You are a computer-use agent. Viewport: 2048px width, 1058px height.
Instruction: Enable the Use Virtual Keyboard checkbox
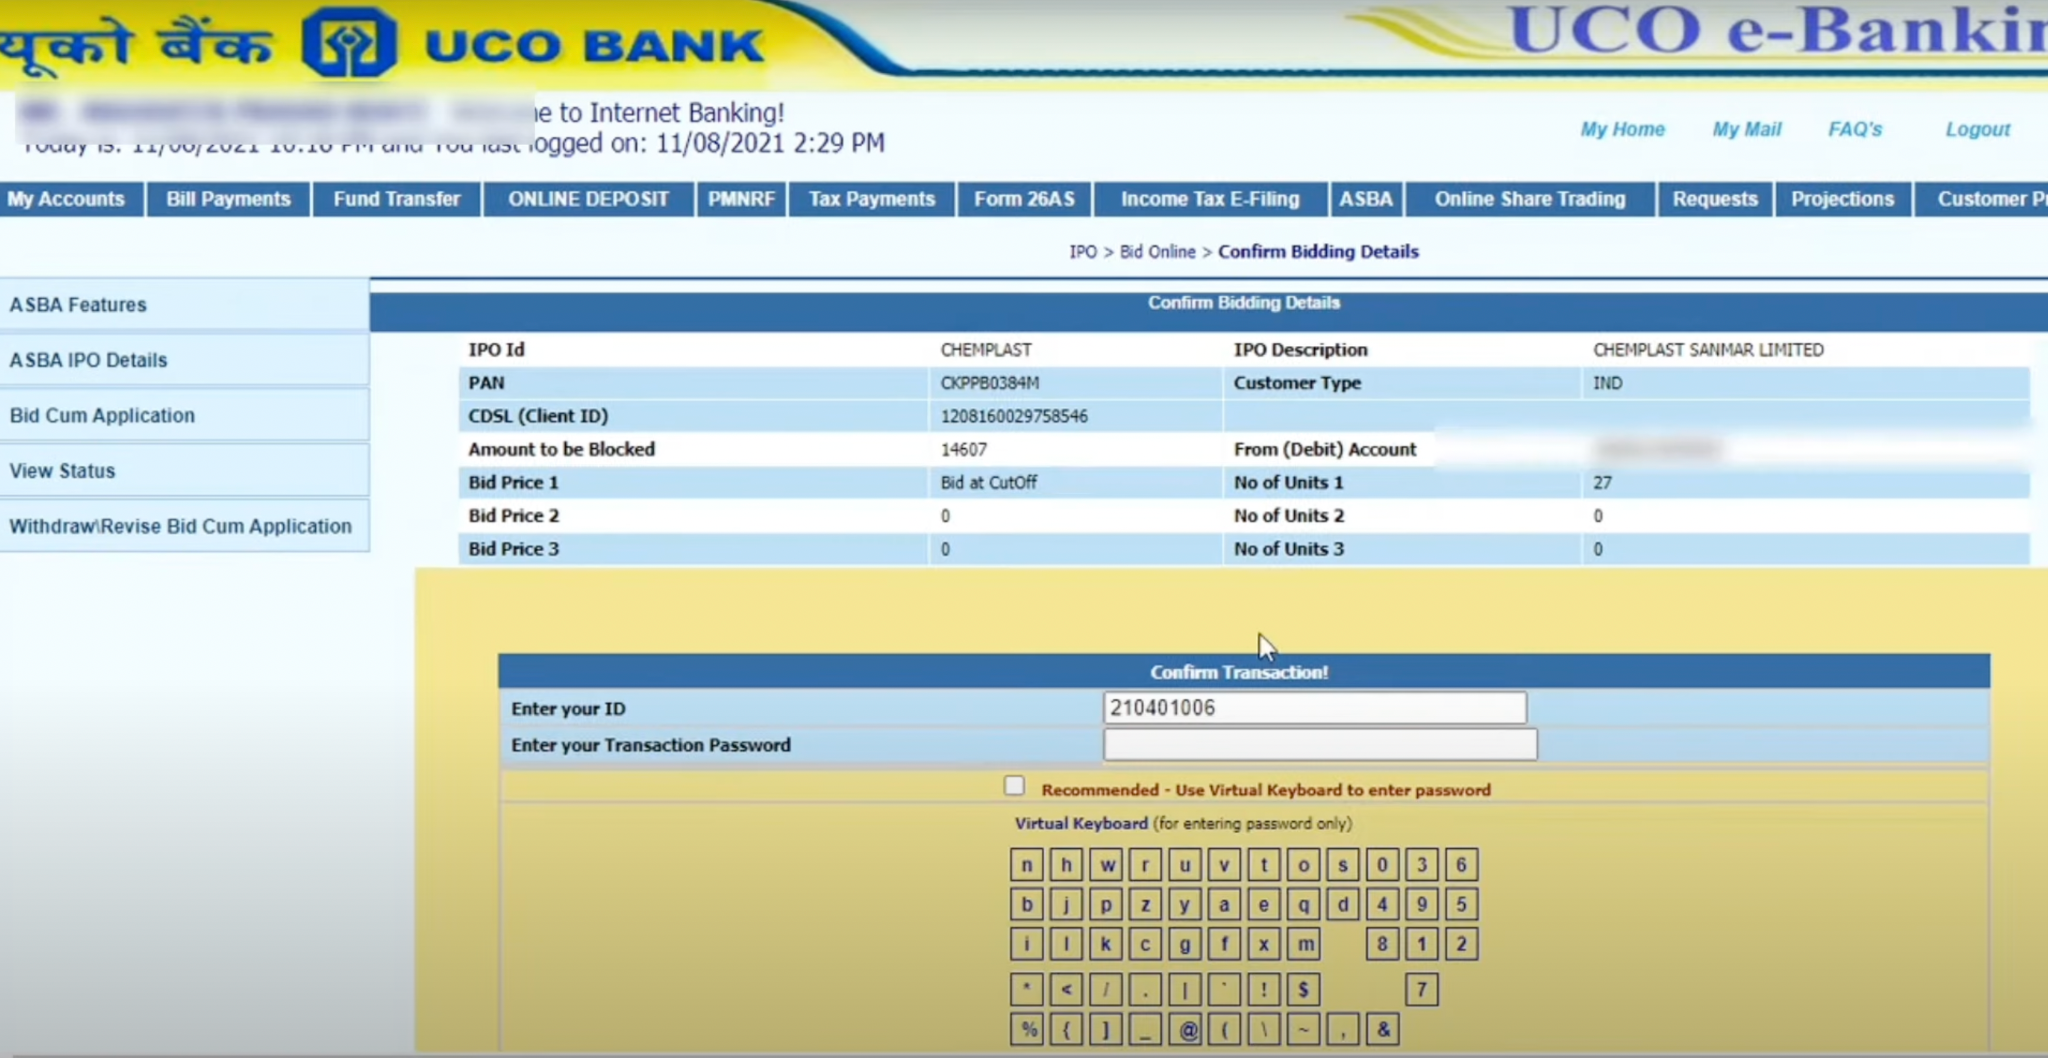[1014, 786]
